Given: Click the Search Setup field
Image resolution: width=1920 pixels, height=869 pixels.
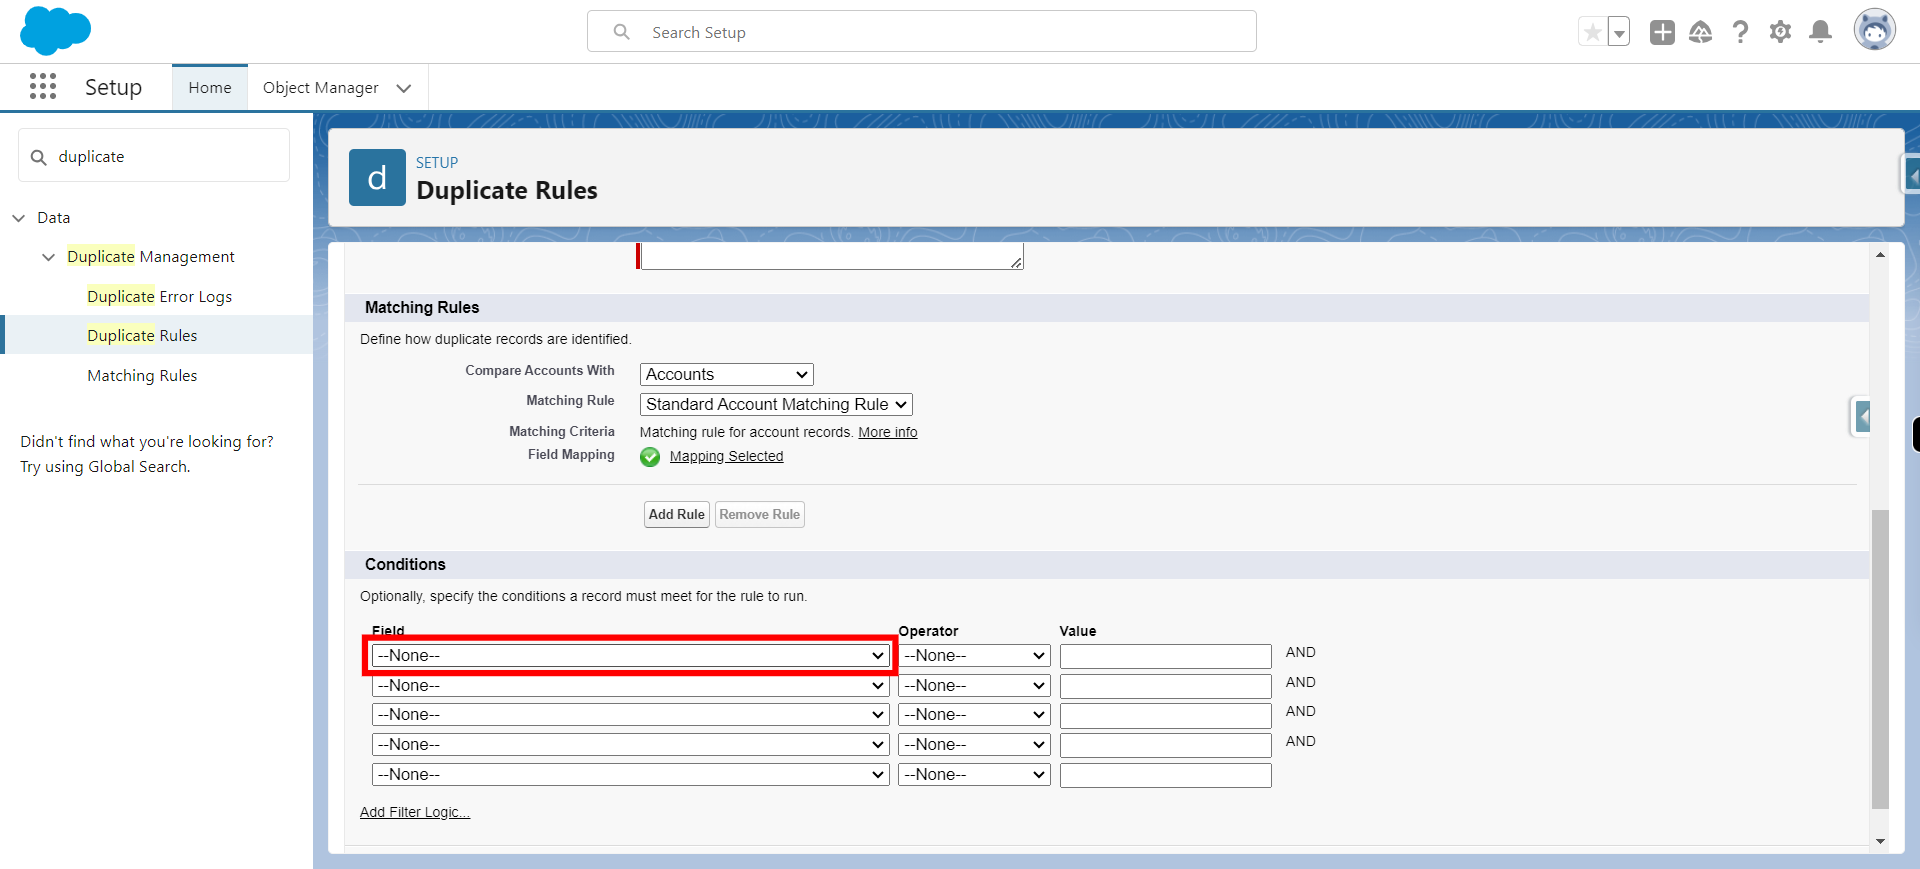Looking at the screenshot, I should [922, 32].
